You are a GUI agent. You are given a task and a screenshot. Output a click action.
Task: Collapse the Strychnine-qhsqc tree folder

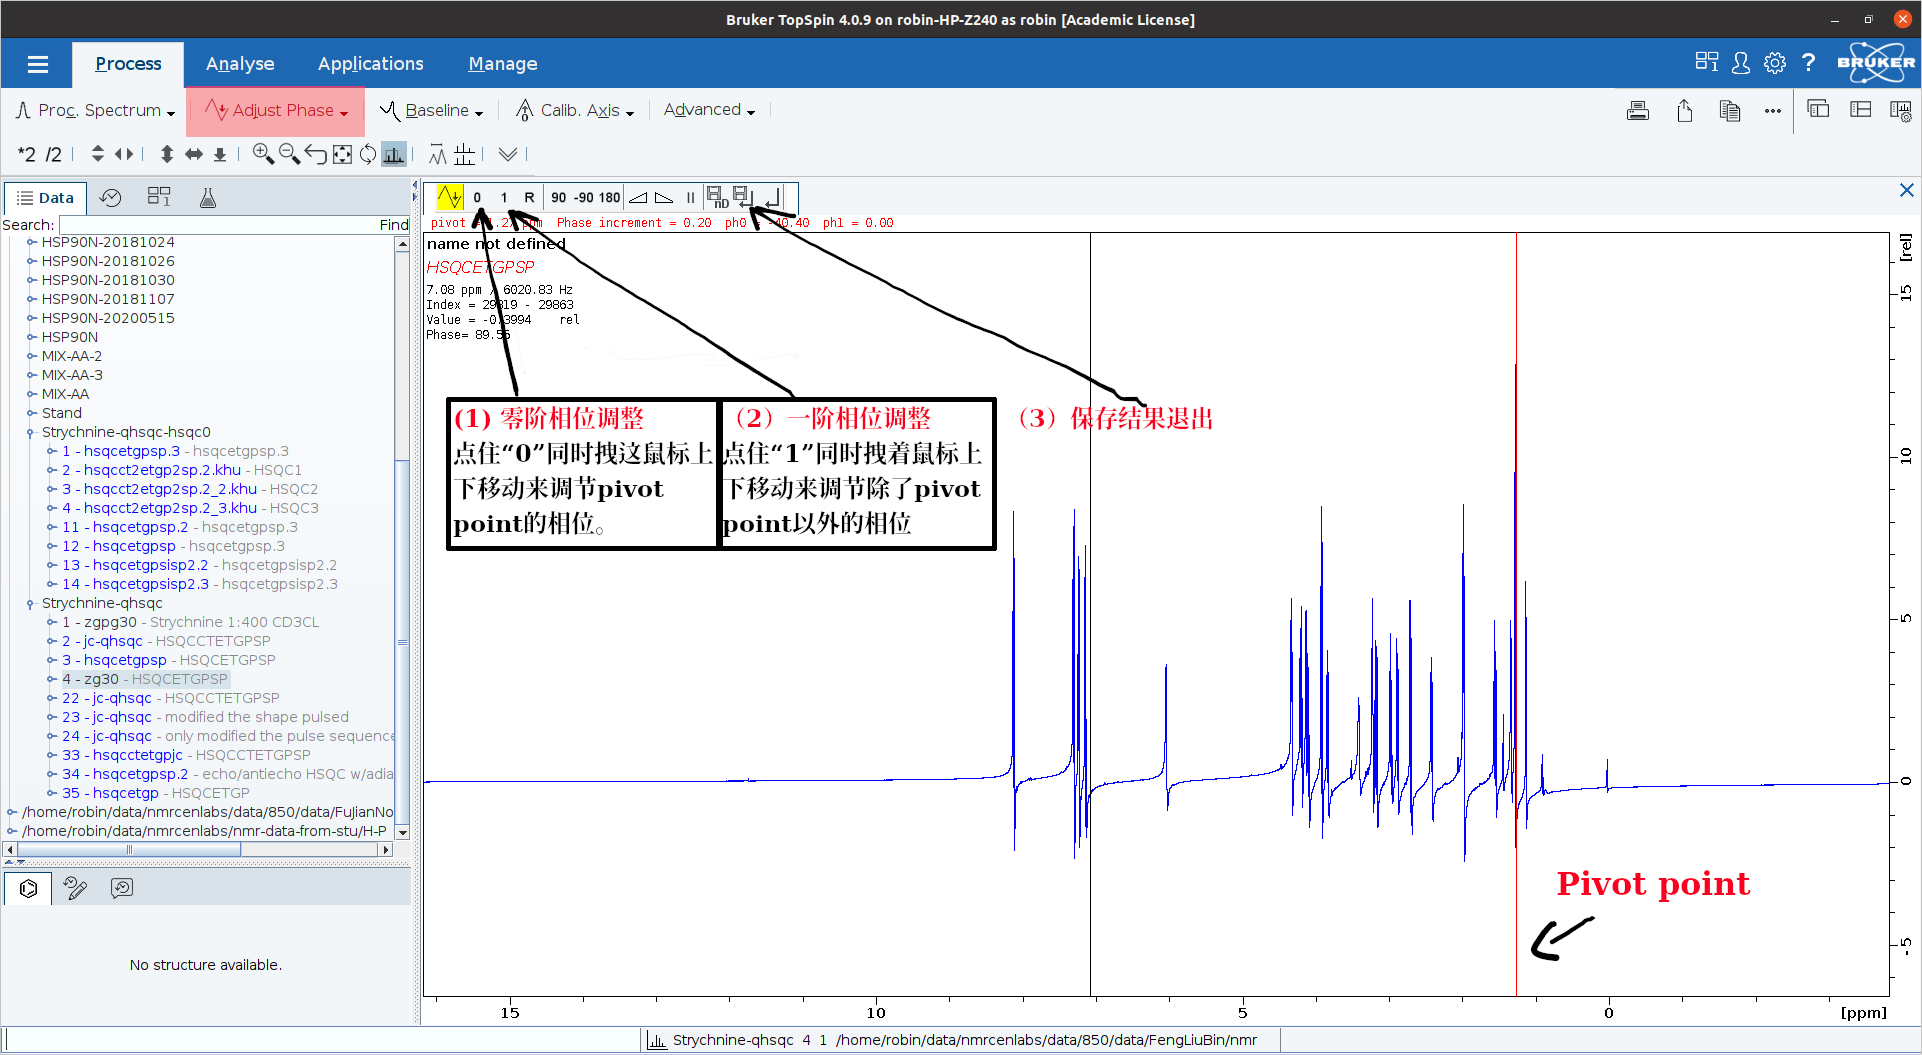(x=30, y=604)
